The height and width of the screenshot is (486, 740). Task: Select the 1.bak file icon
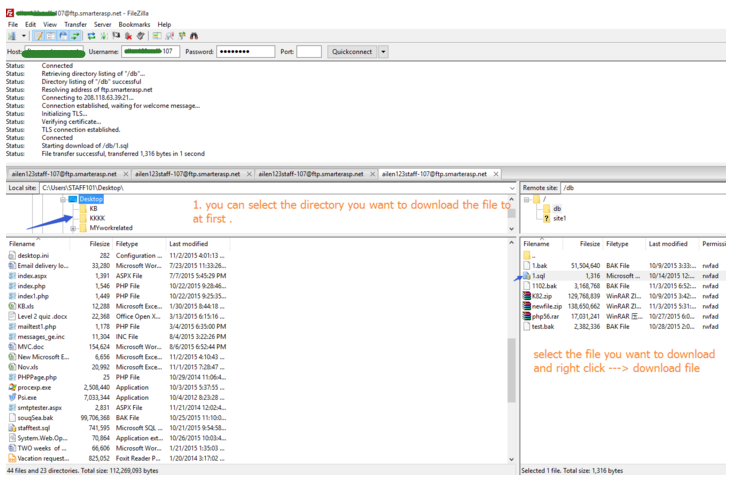(x=527, y=266)
